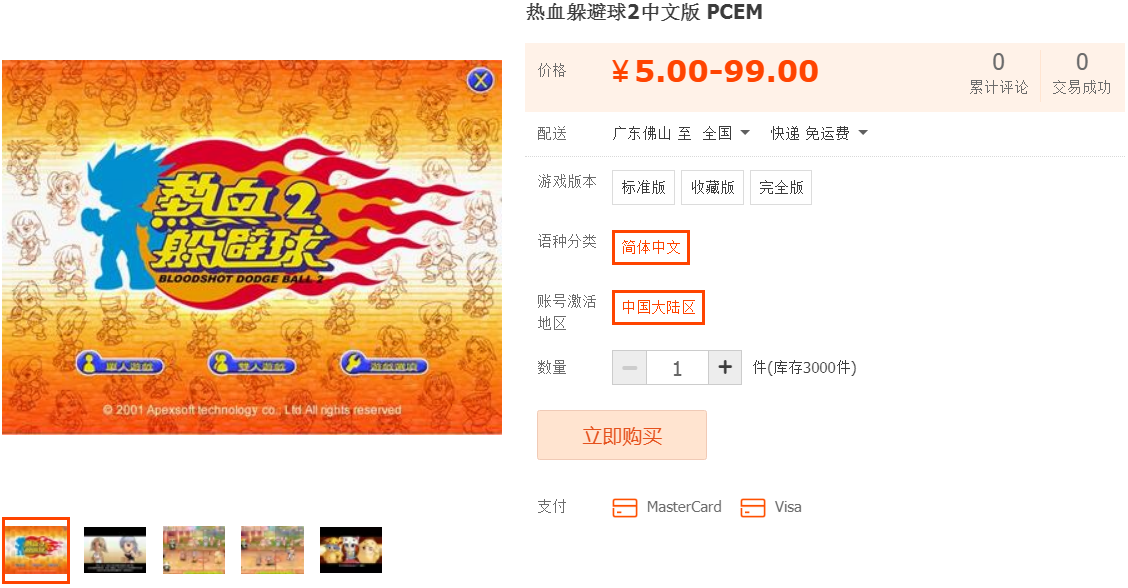Click the wrench settings icon in the game image
Screen dimensions: 1128x588
coord(354,363)
